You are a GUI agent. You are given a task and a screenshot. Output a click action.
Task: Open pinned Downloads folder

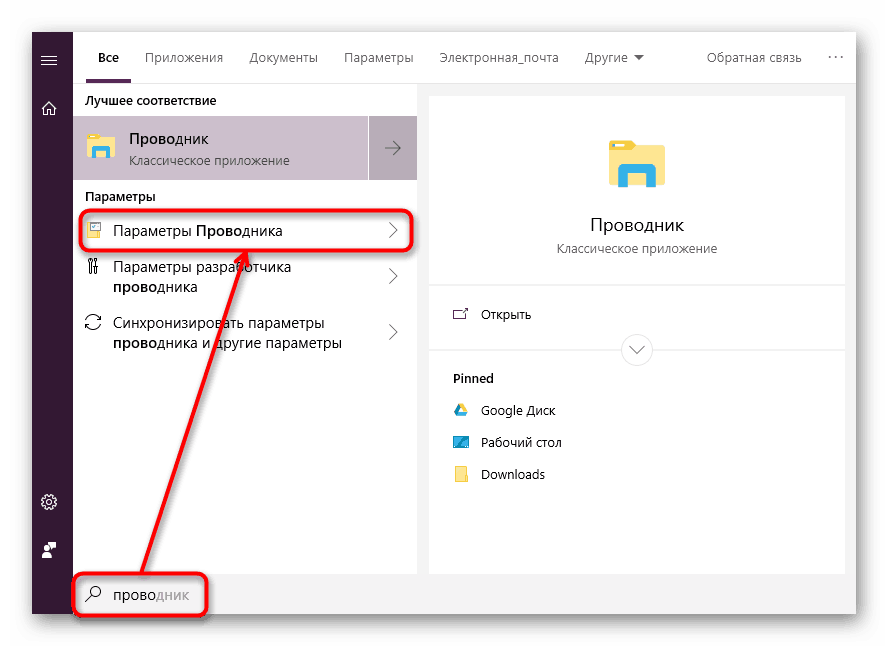[x=513, y=474]
